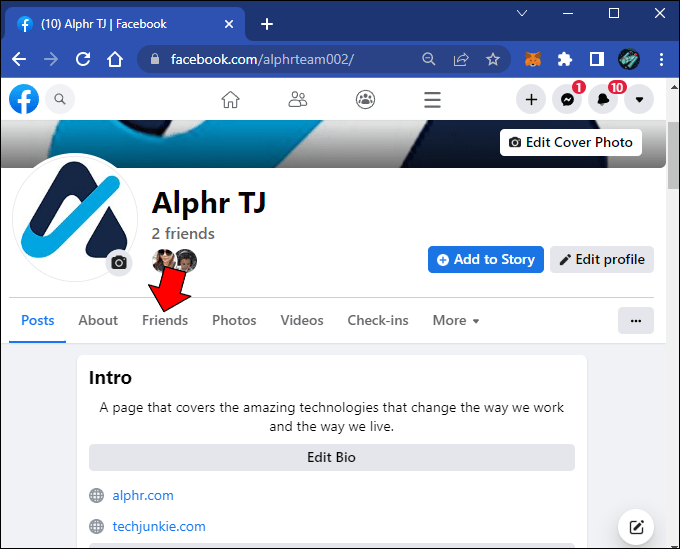Expand the More tab dropdown
The width and height of the screenshot is (680, 549).
[456, 320]
